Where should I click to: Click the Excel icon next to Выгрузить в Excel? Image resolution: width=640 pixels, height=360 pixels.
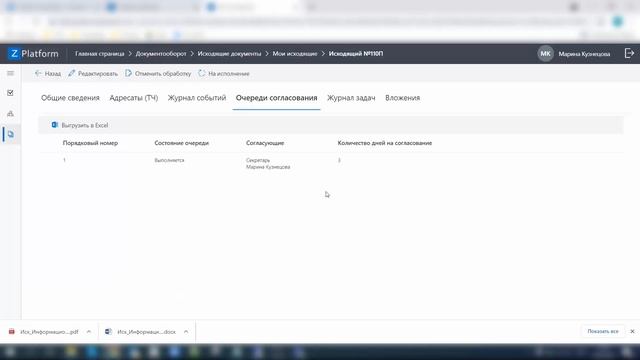pos(54,125)
